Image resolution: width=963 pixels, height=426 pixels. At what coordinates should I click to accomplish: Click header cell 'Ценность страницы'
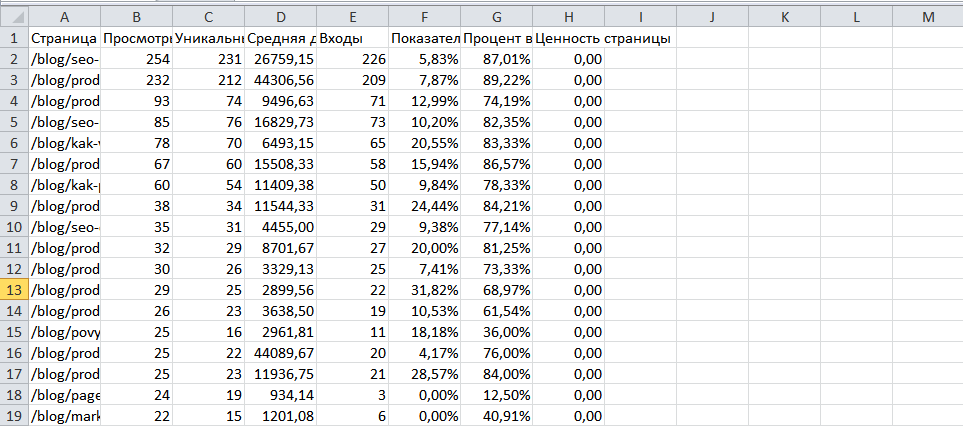click(569, 38)
